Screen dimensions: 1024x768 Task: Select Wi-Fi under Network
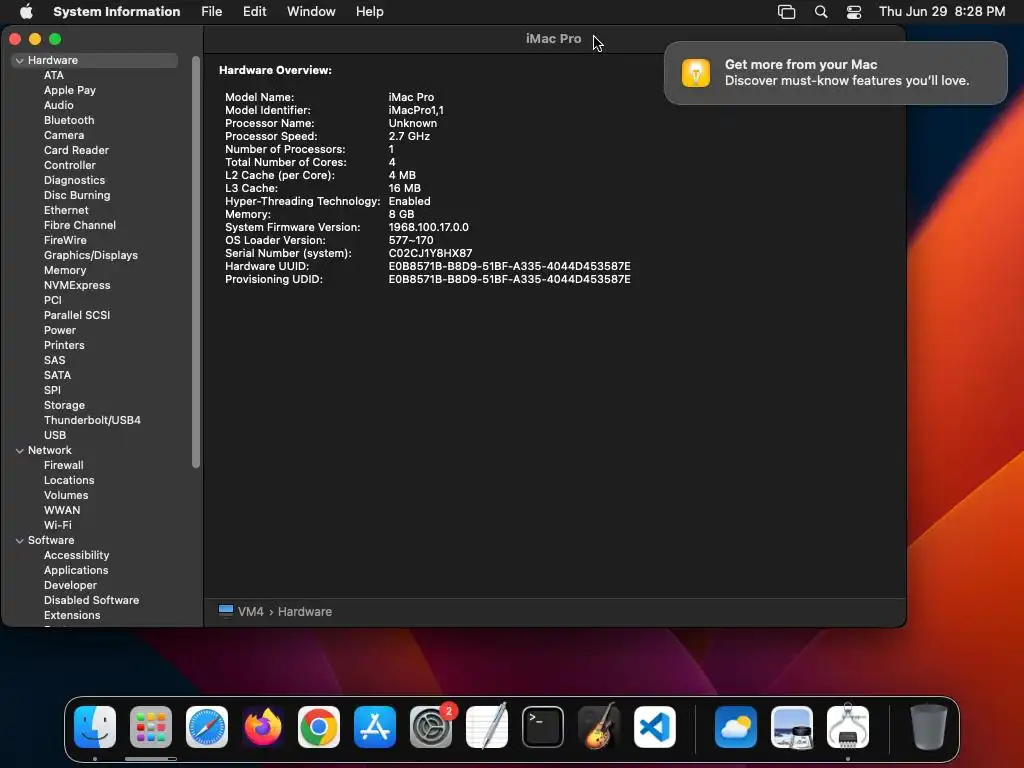[57, 525]
